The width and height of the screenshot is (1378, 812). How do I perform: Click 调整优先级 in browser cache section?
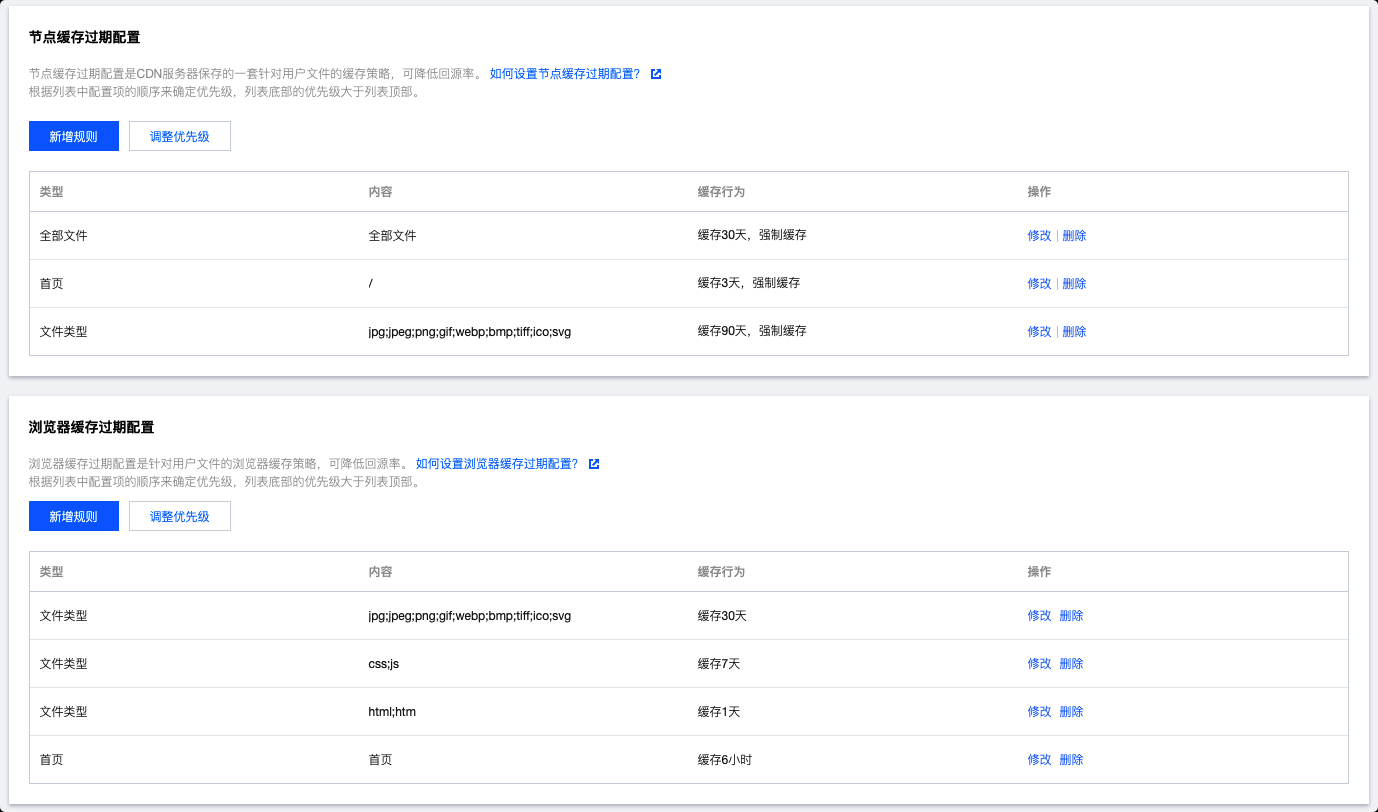[x=180, y=516]
